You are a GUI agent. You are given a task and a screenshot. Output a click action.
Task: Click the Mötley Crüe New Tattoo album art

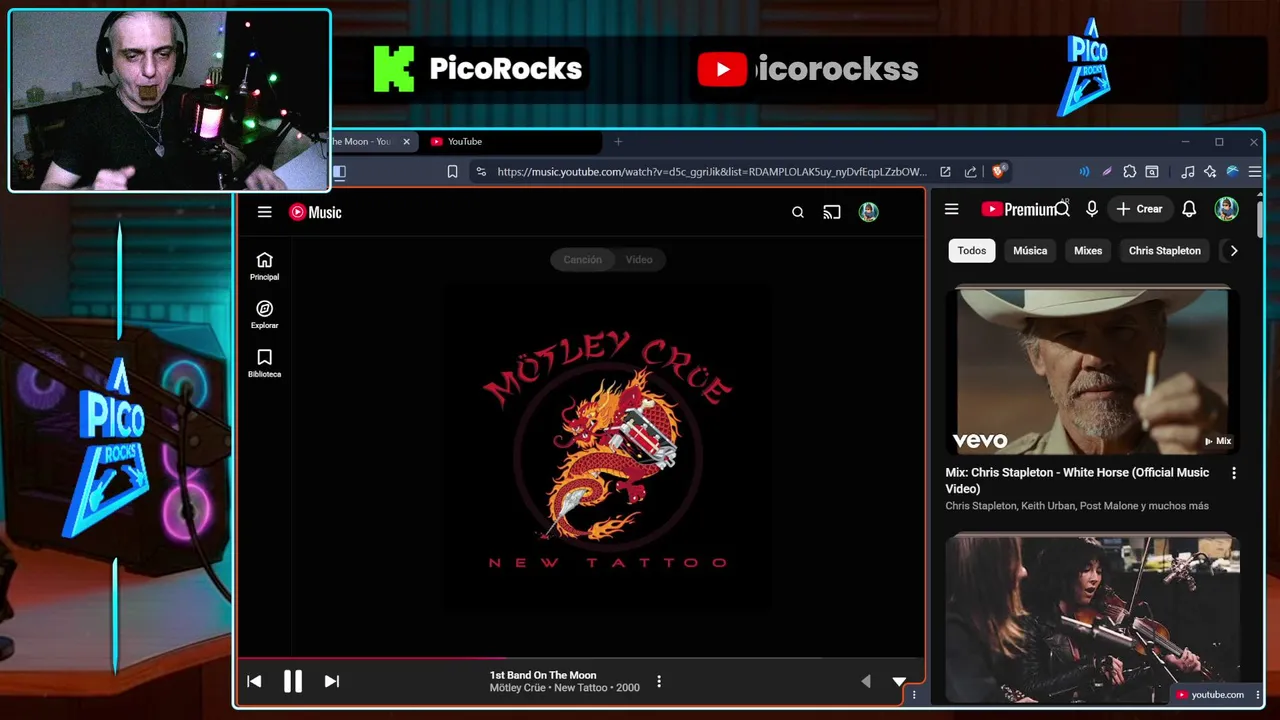point(608,450)
